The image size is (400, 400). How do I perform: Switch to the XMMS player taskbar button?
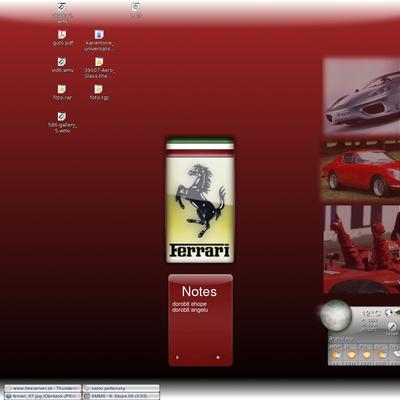(x=121, y=396)
